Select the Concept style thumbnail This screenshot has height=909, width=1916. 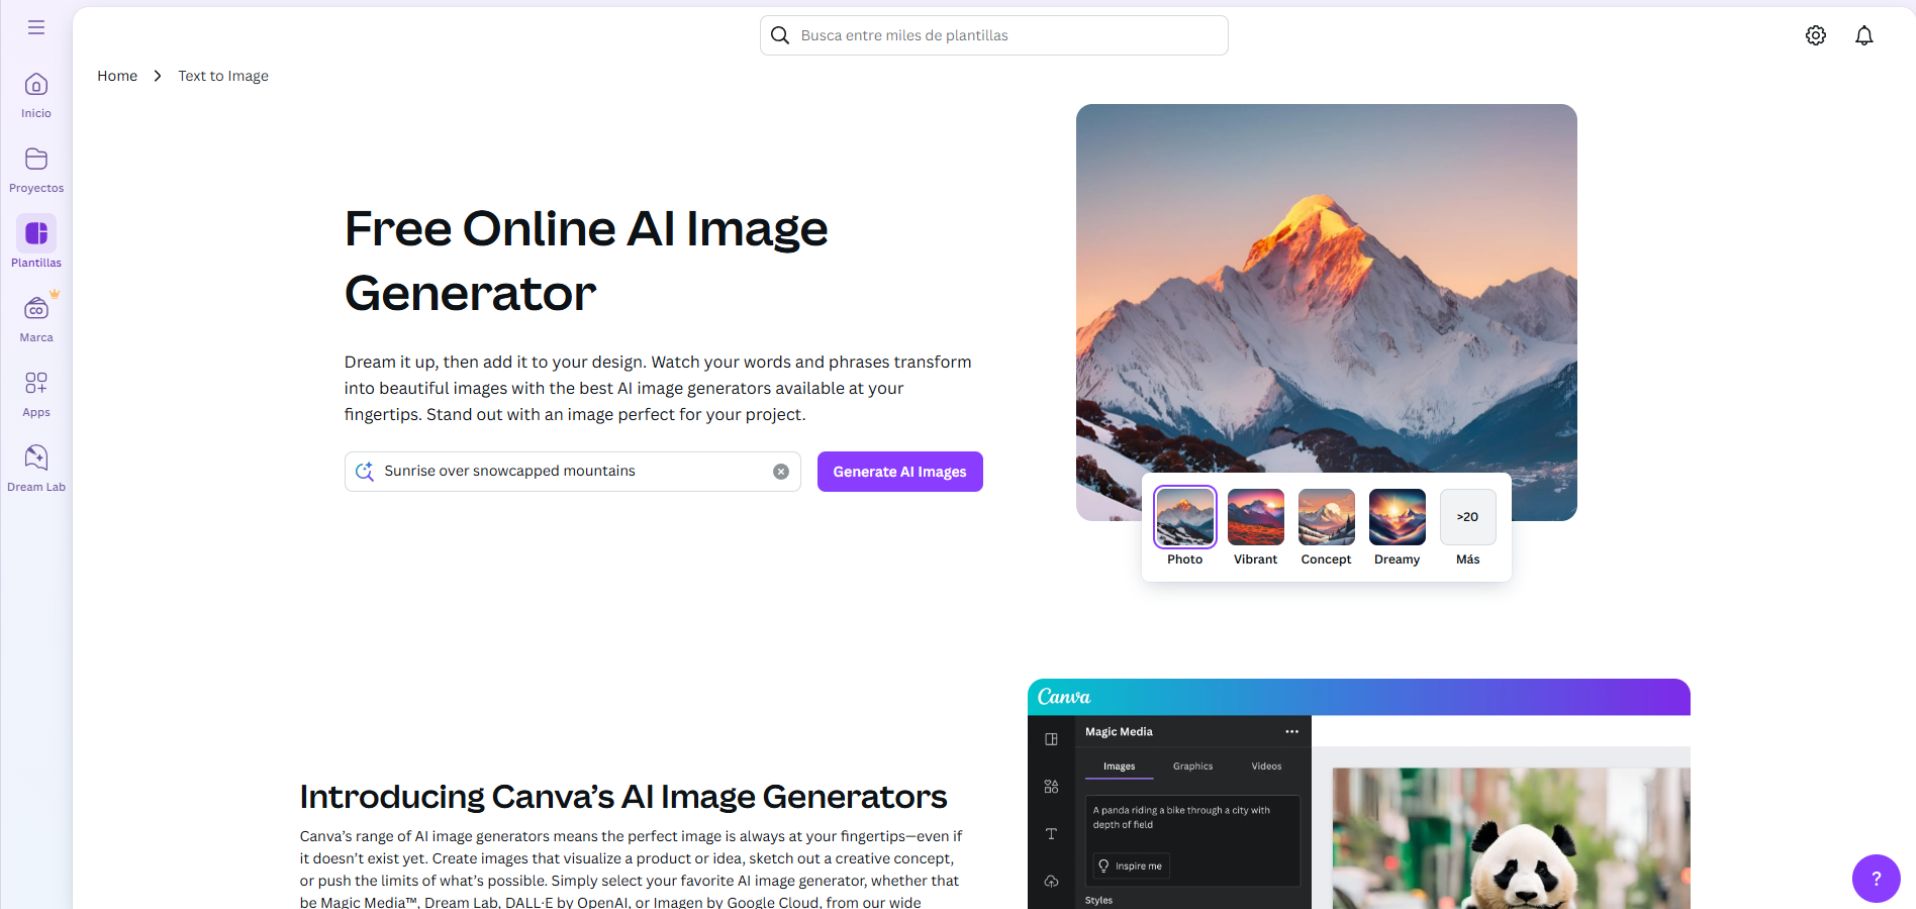[x=1326, y=517]
